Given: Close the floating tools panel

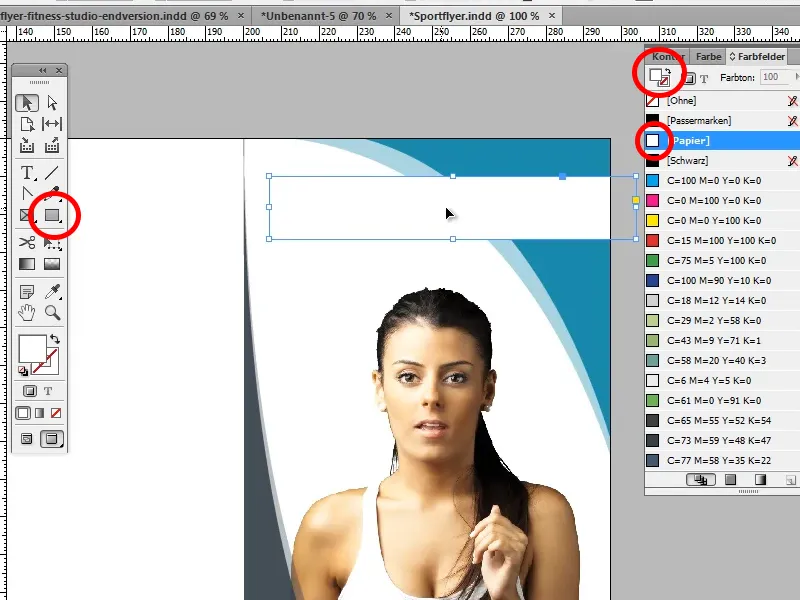Looking at the screenshot, I should [x=59, y=70].
